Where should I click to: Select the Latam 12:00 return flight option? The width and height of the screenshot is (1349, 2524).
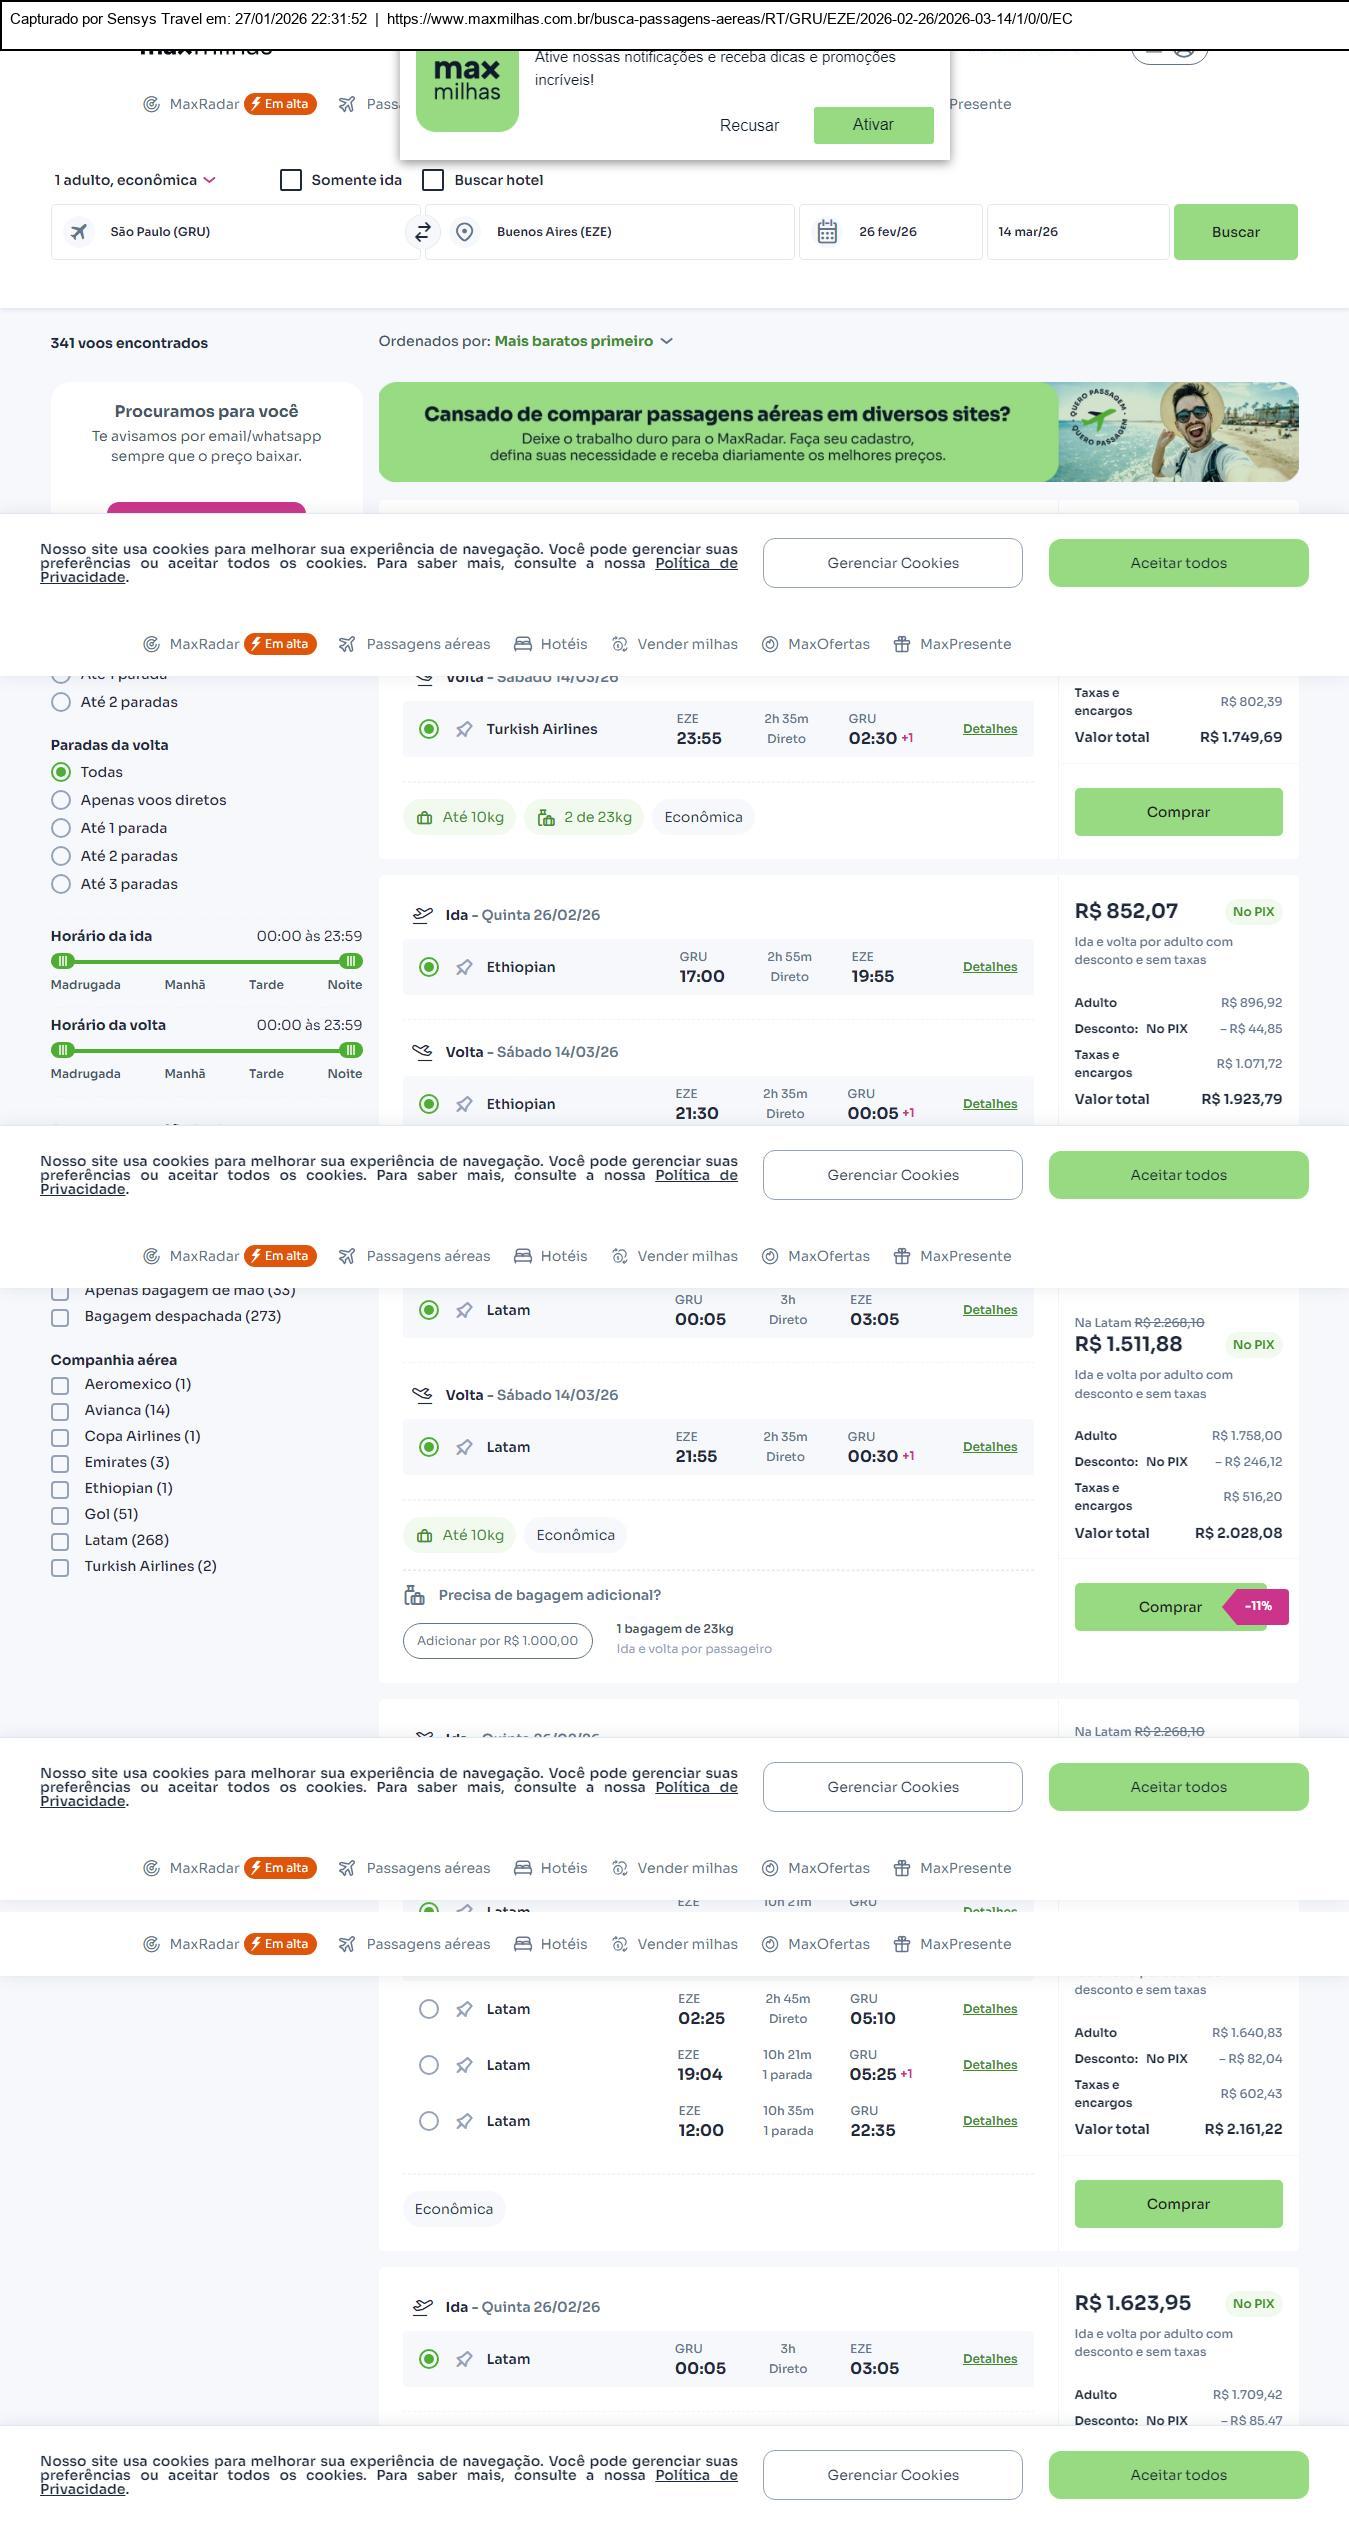point(429,2122)
